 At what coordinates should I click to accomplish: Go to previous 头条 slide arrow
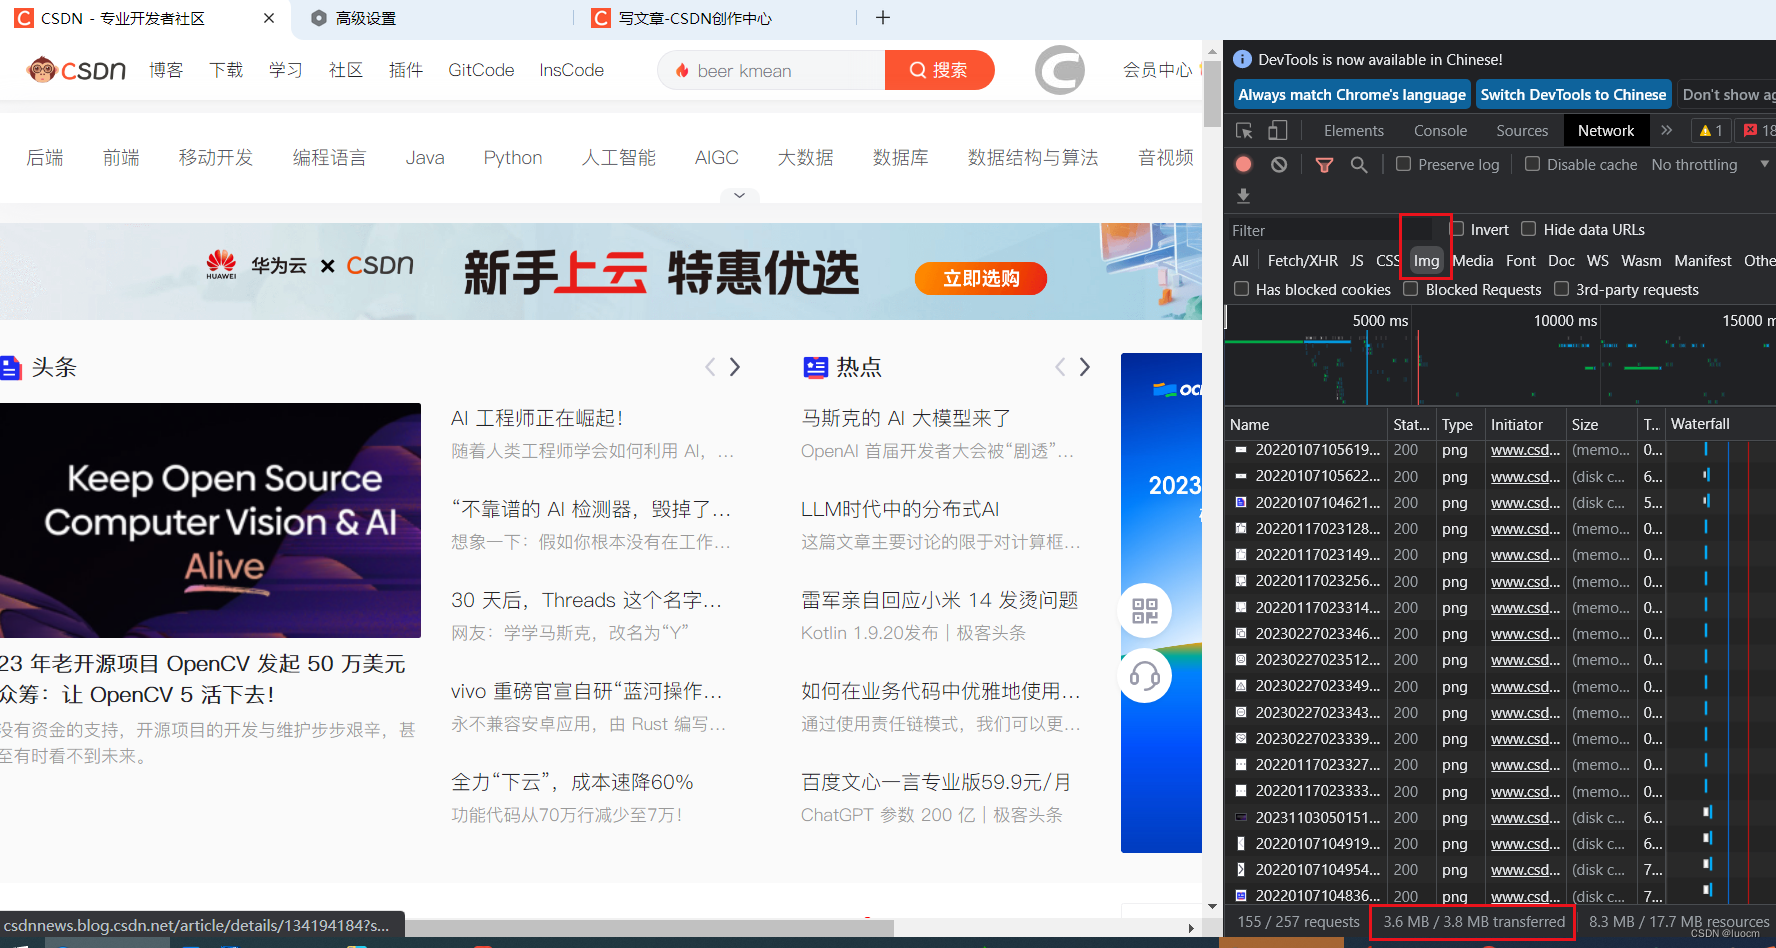(710, 367)
